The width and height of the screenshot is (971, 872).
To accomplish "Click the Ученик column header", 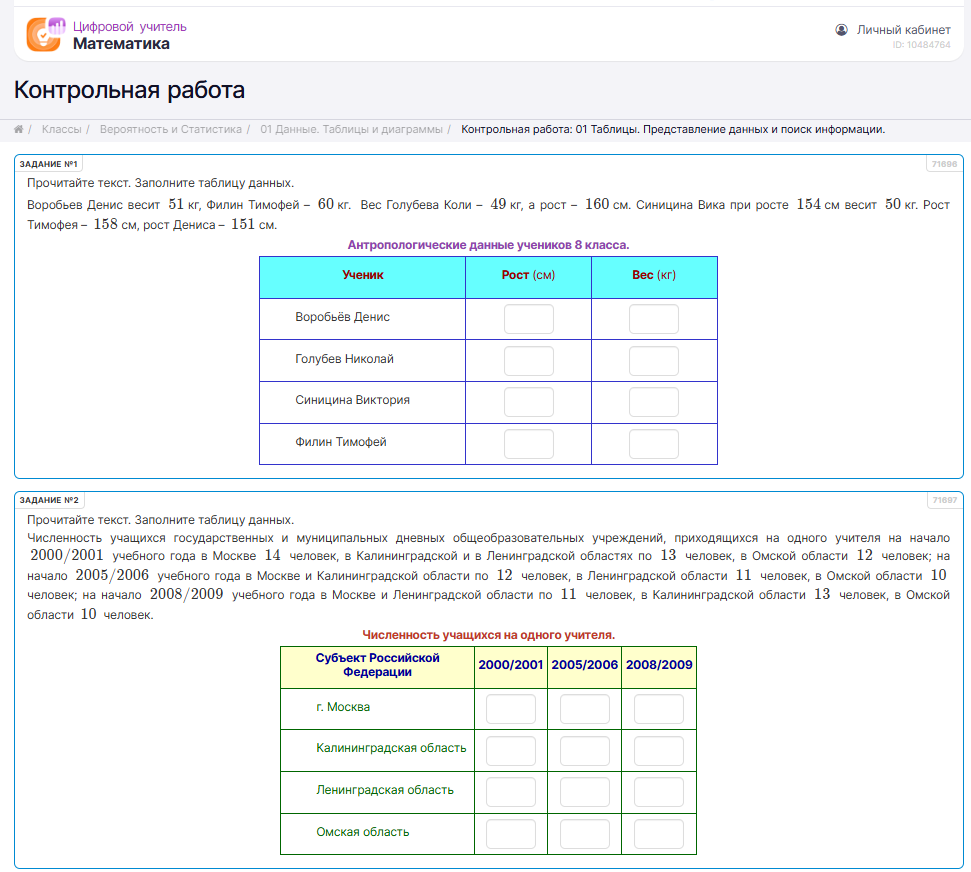I will (363, 275).
